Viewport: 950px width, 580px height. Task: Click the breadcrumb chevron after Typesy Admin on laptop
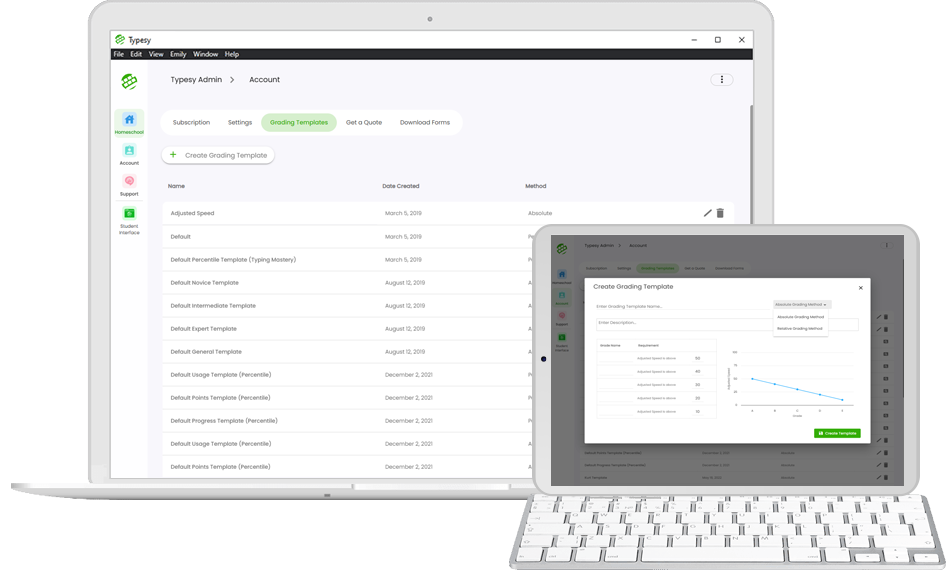tap(232, 79)
